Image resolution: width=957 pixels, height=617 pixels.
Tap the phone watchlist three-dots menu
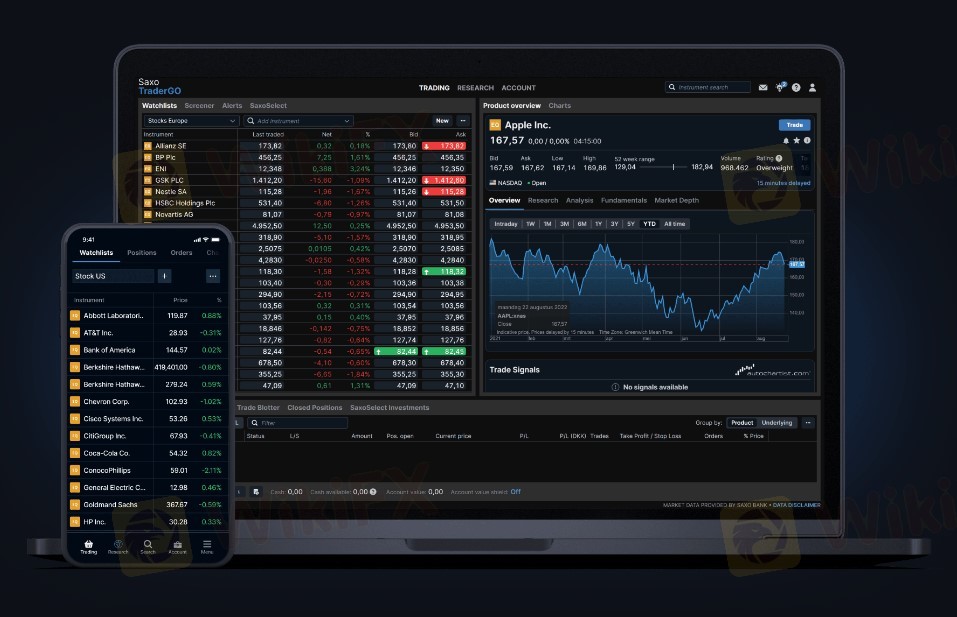(x=212, y=276)
